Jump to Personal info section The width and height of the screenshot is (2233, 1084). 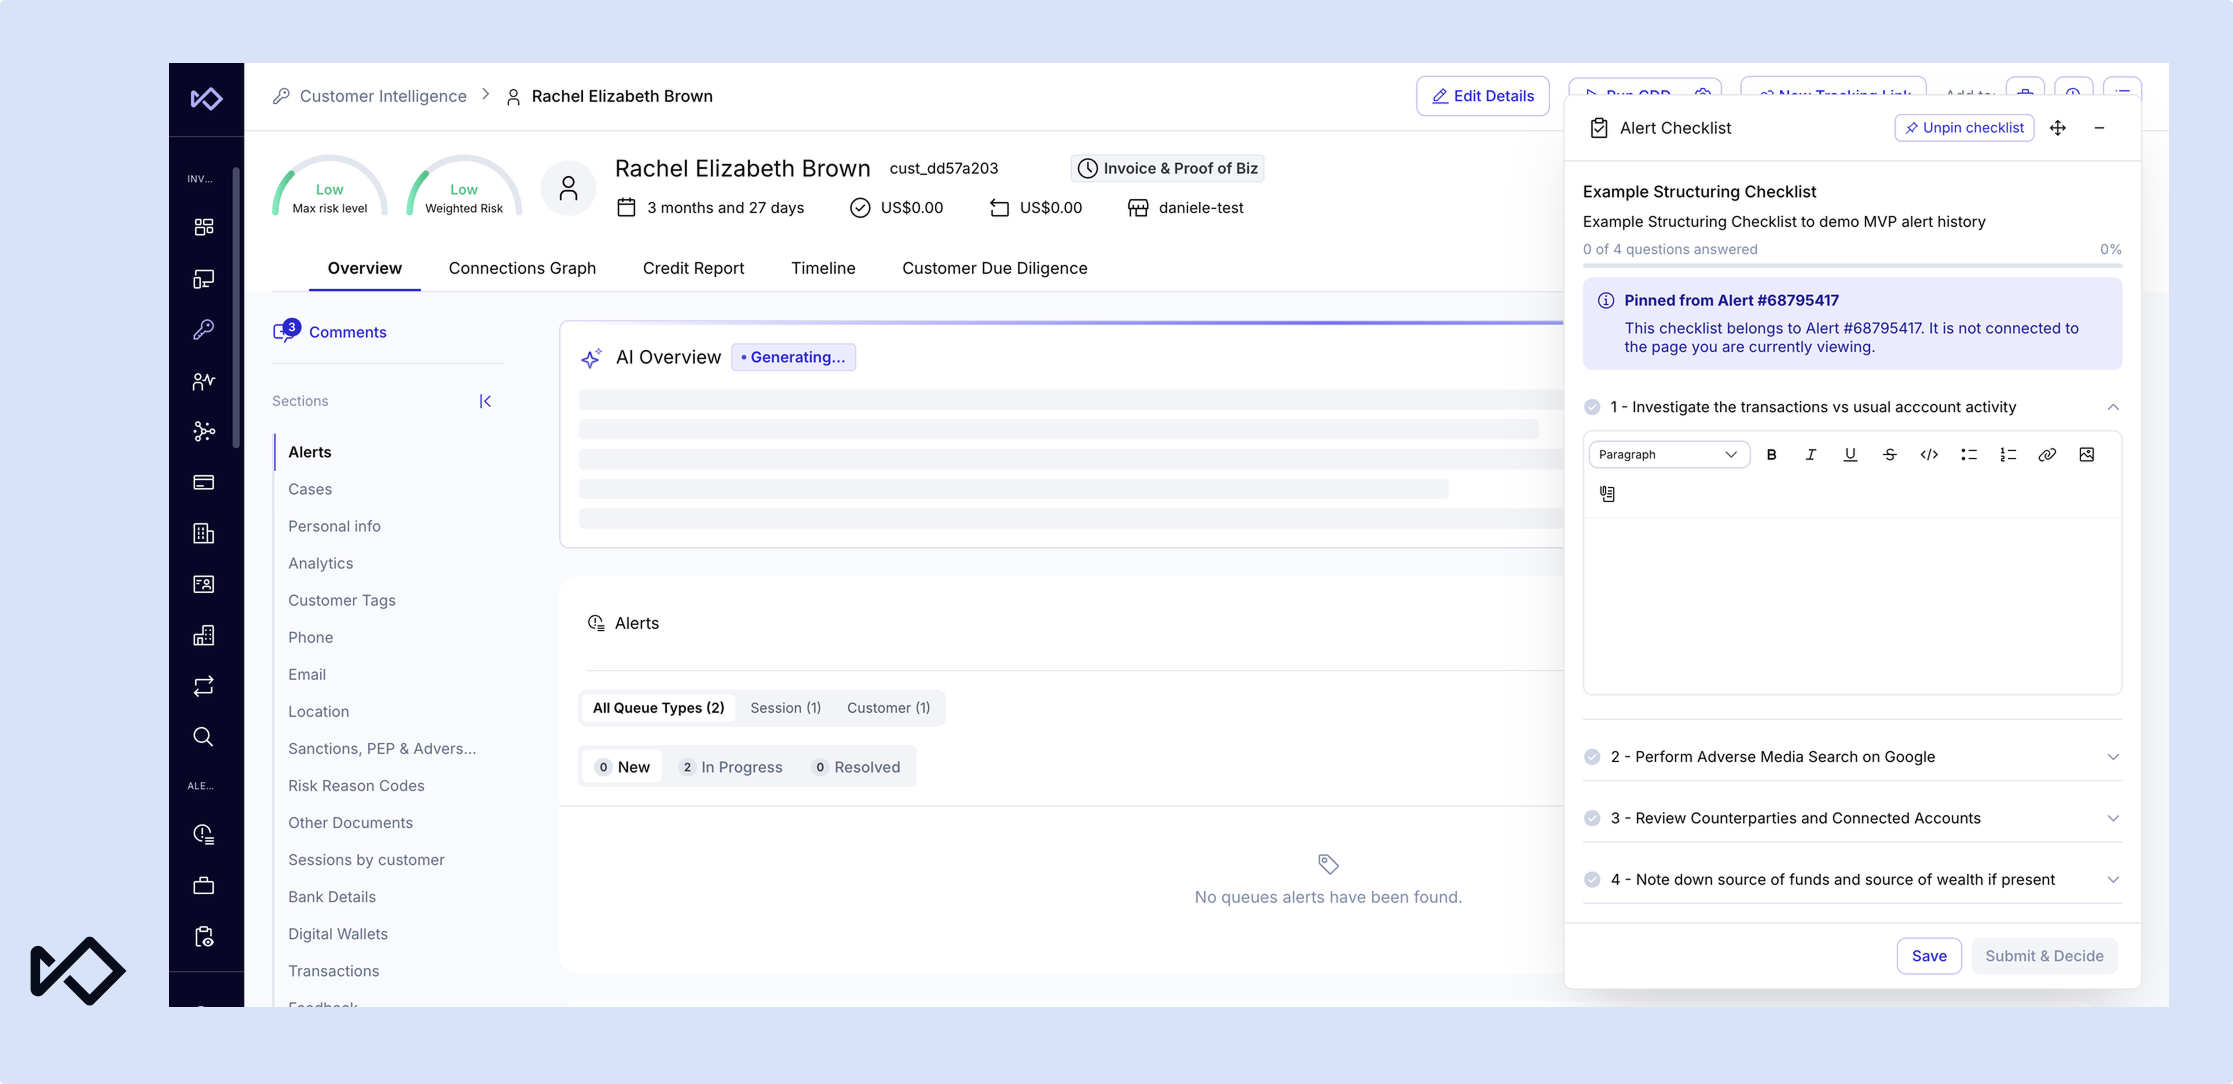[x=334, y=526]
